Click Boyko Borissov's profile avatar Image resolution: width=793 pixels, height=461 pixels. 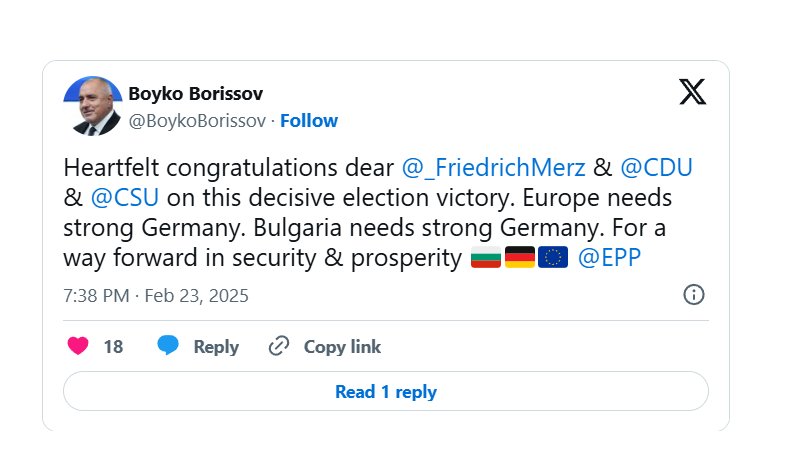[93, 106]
